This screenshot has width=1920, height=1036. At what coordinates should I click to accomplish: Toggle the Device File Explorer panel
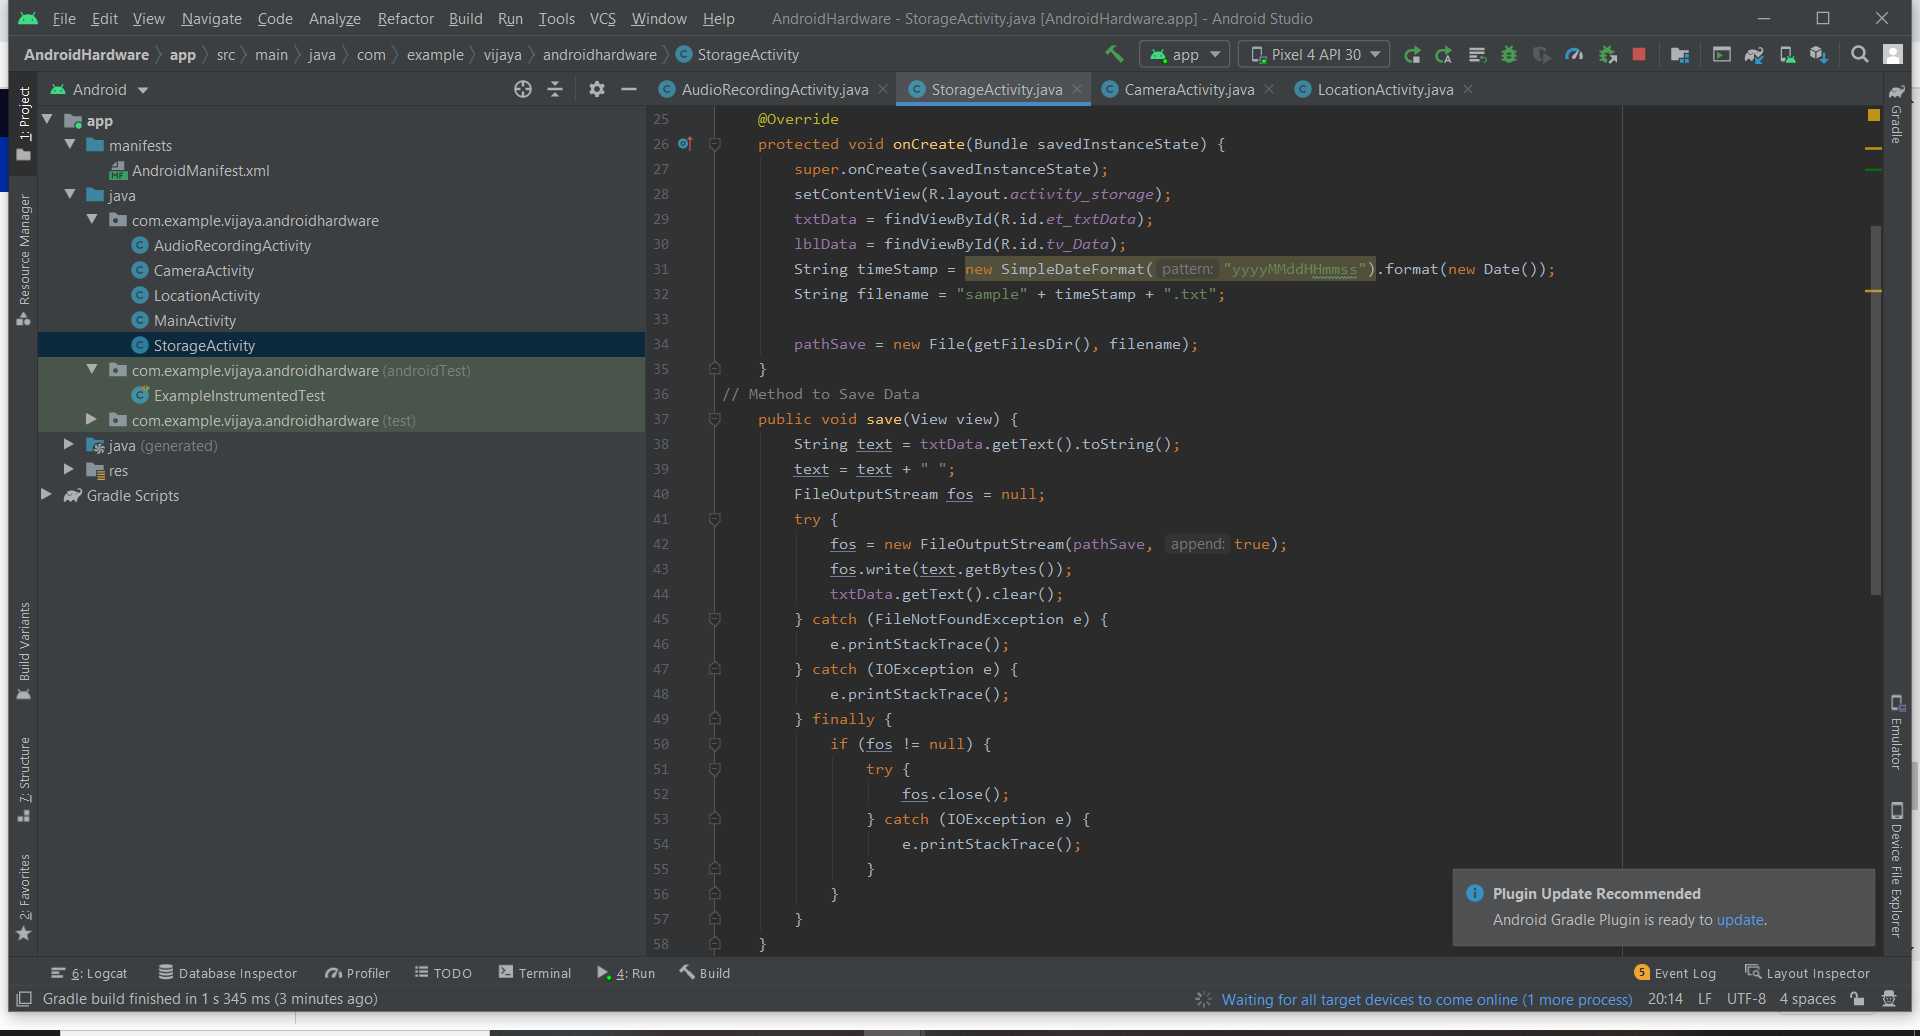click(1896, 869)
